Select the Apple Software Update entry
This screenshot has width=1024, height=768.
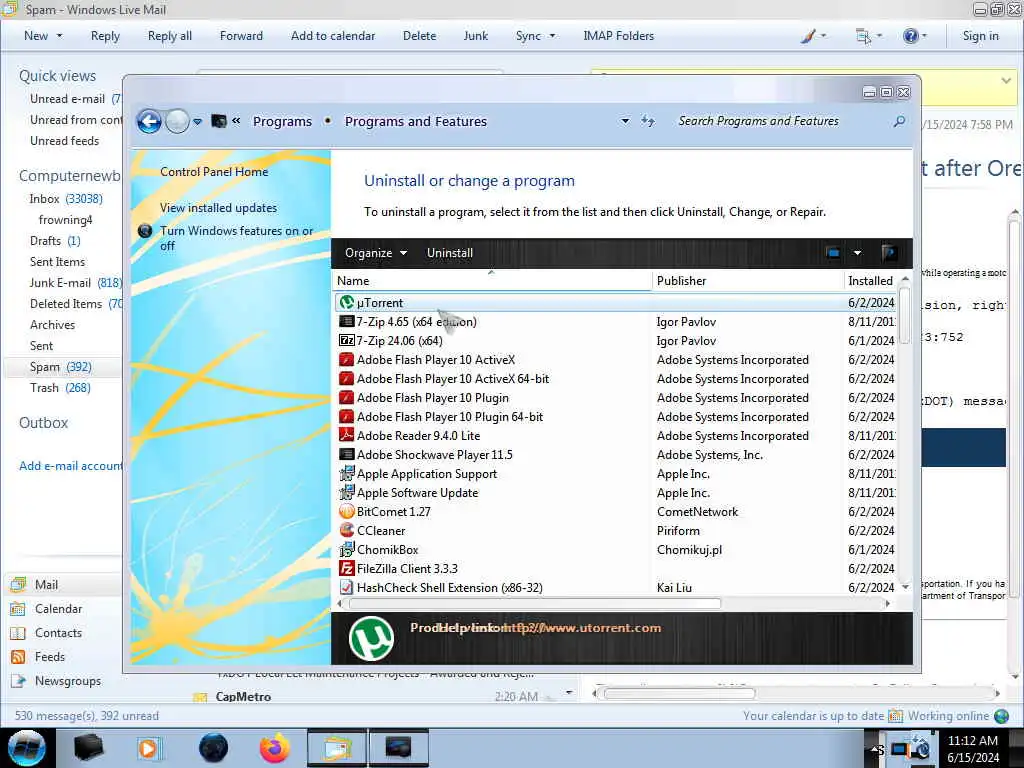coord(417,493)
